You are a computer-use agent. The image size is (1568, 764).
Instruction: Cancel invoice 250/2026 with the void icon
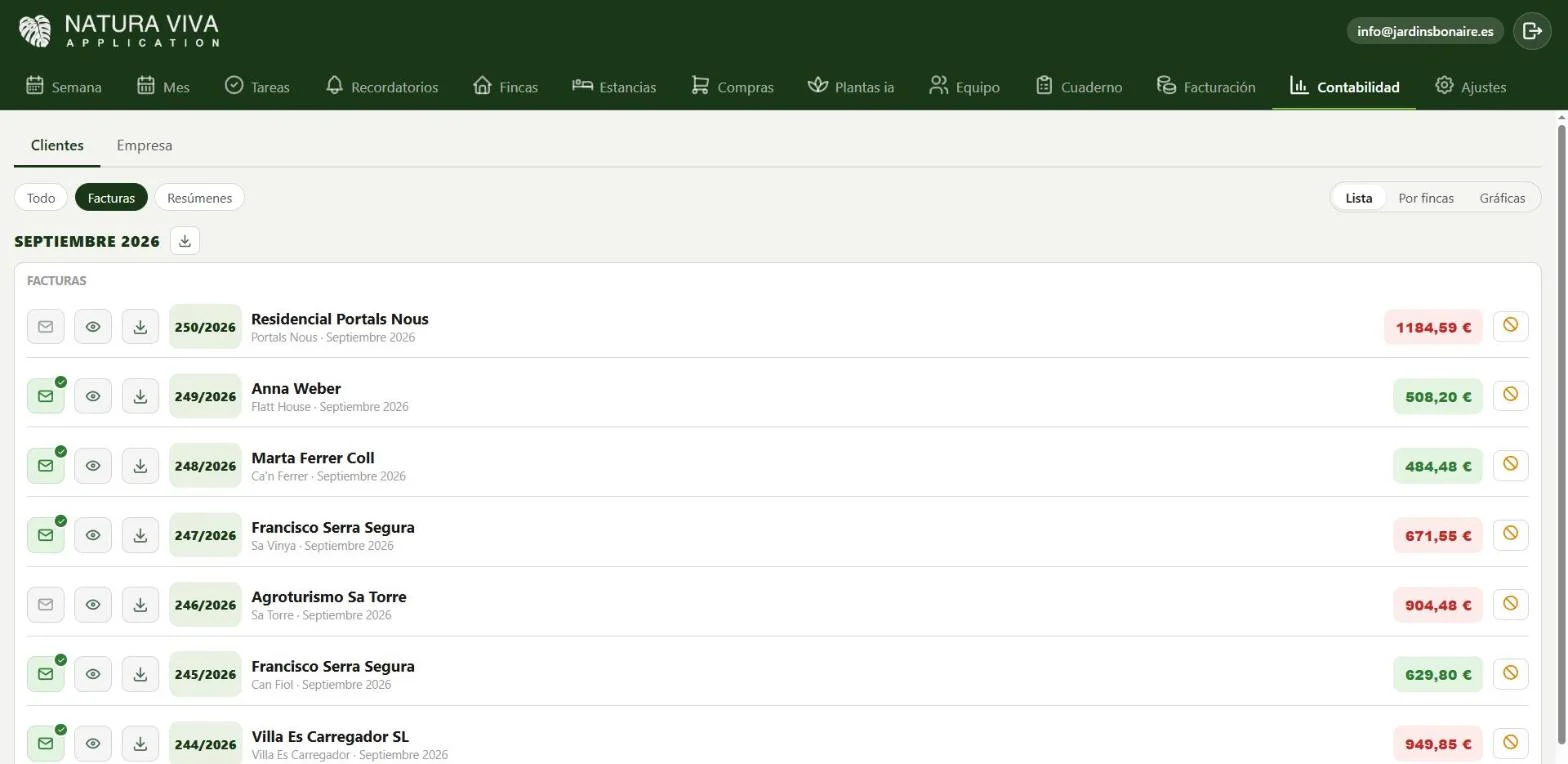pyautogui.click(x=1510, y=326)
